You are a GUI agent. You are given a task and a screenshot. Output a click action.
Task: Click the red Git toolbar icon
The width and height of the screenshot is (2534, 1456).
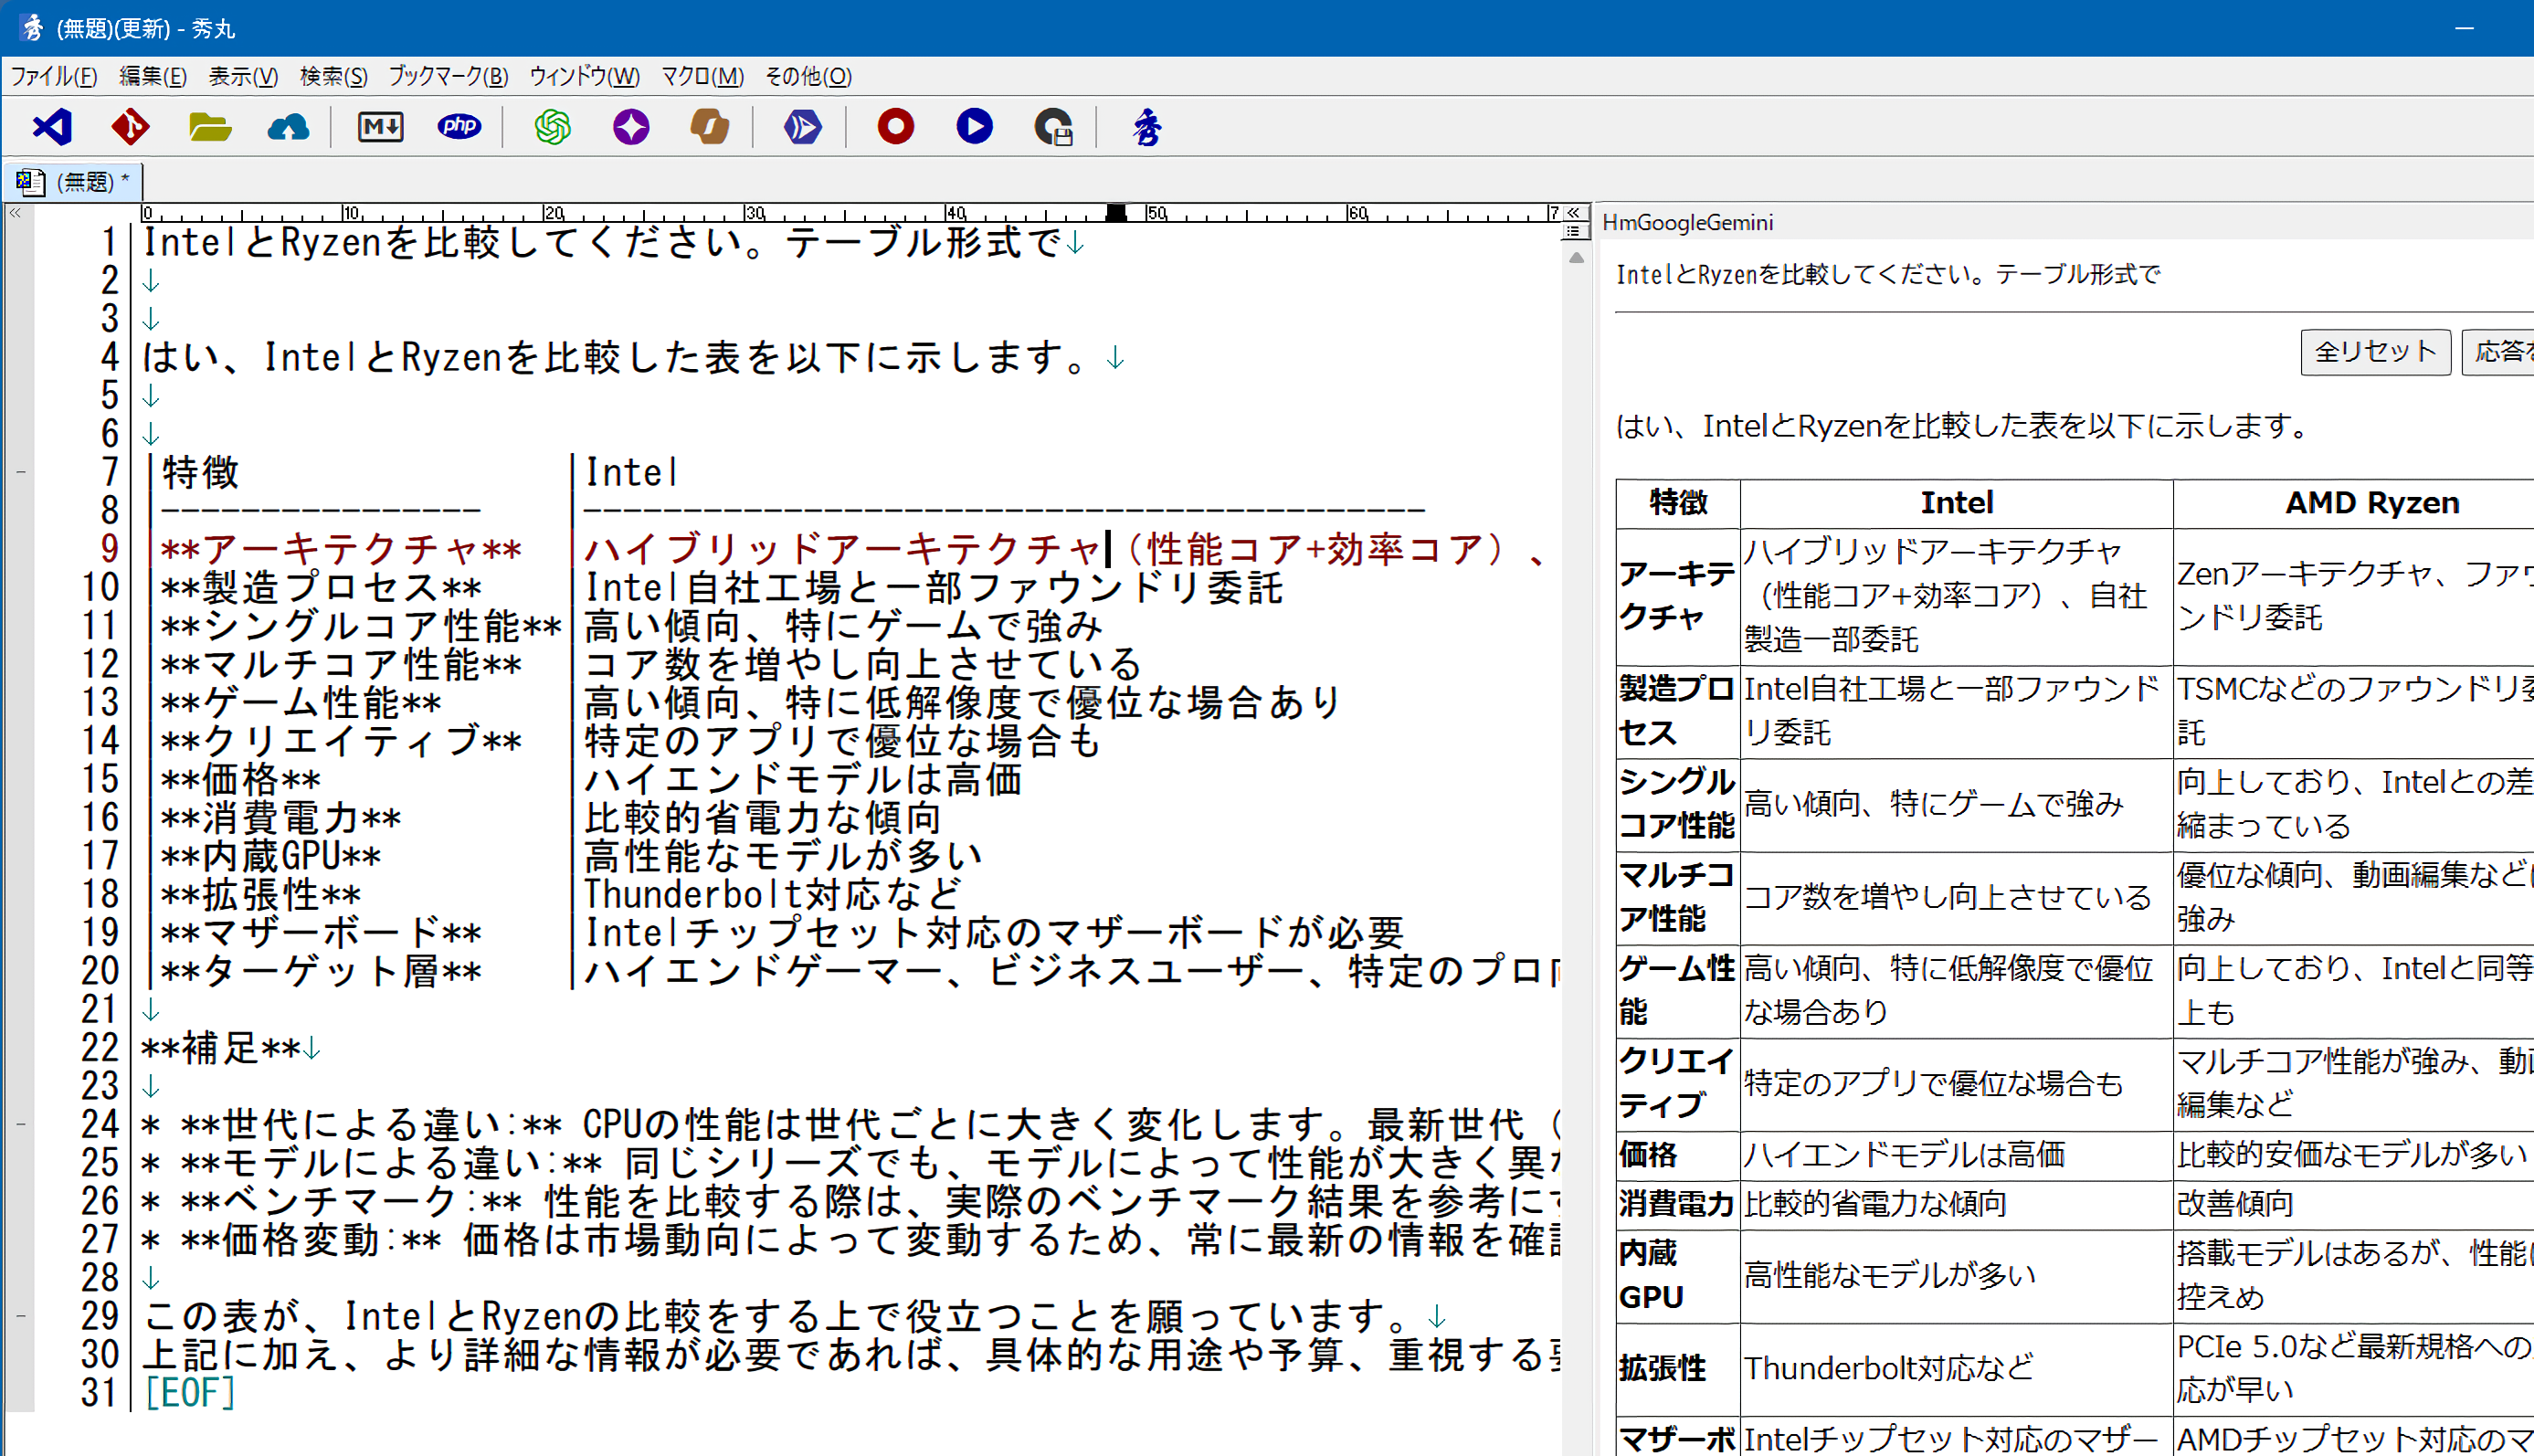click(x=130, y=127)
